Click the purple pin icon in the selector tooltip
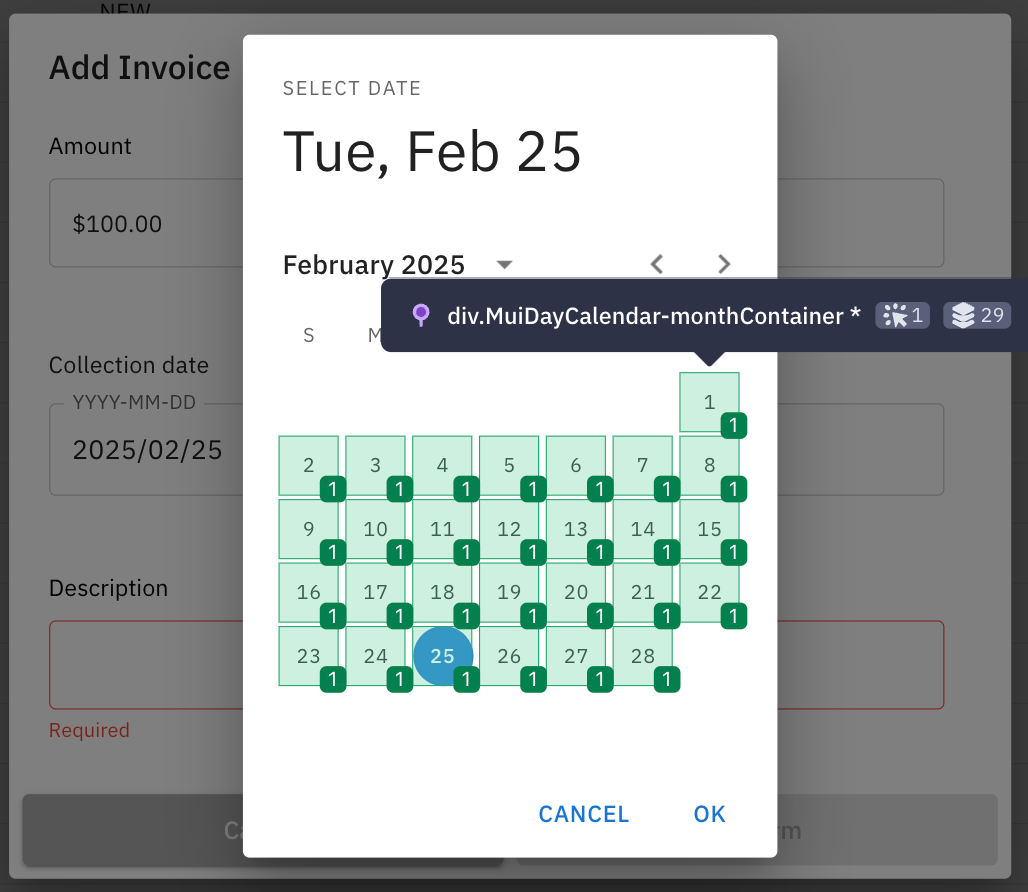 420,315
